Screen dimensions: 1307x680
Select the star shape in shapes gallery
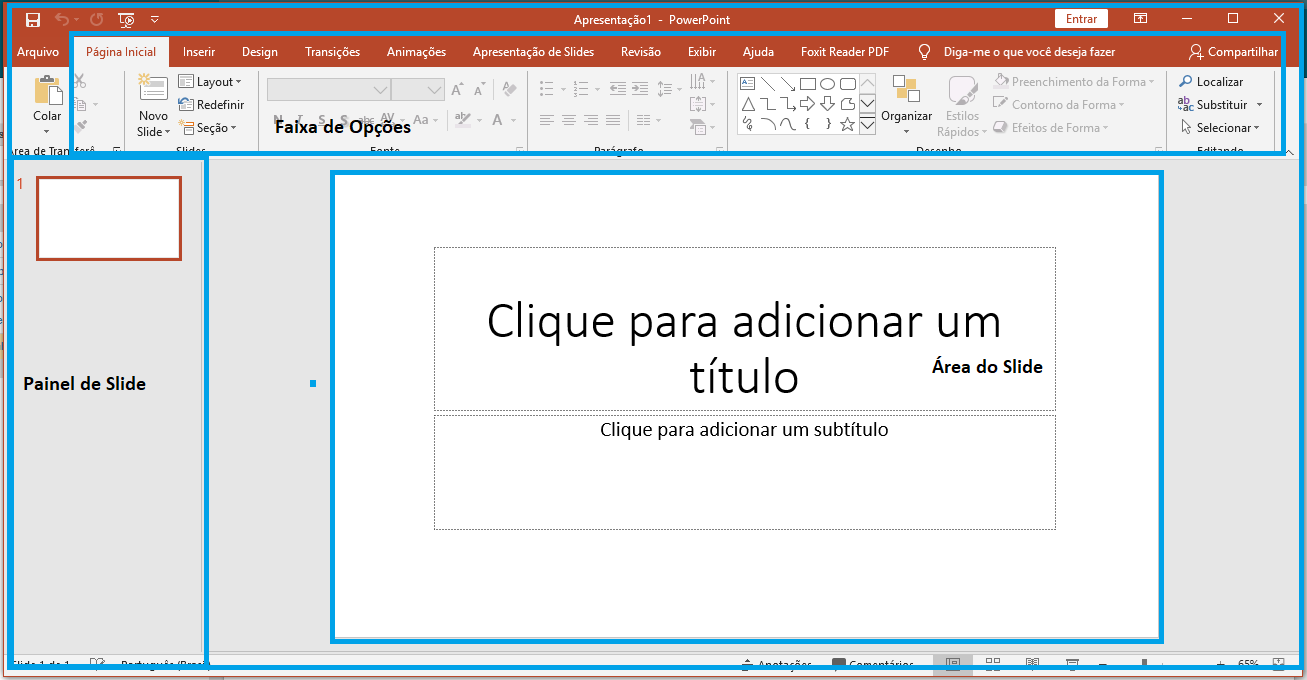847,125
